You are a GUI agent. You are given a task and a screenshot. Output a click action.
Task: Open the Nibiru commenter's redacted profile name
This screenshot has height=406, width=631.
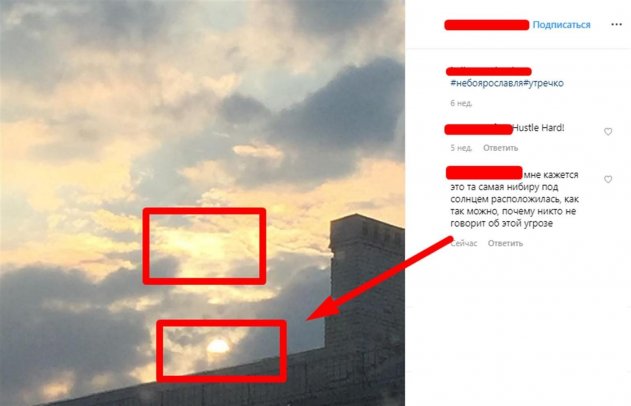[x=484, y=173]
